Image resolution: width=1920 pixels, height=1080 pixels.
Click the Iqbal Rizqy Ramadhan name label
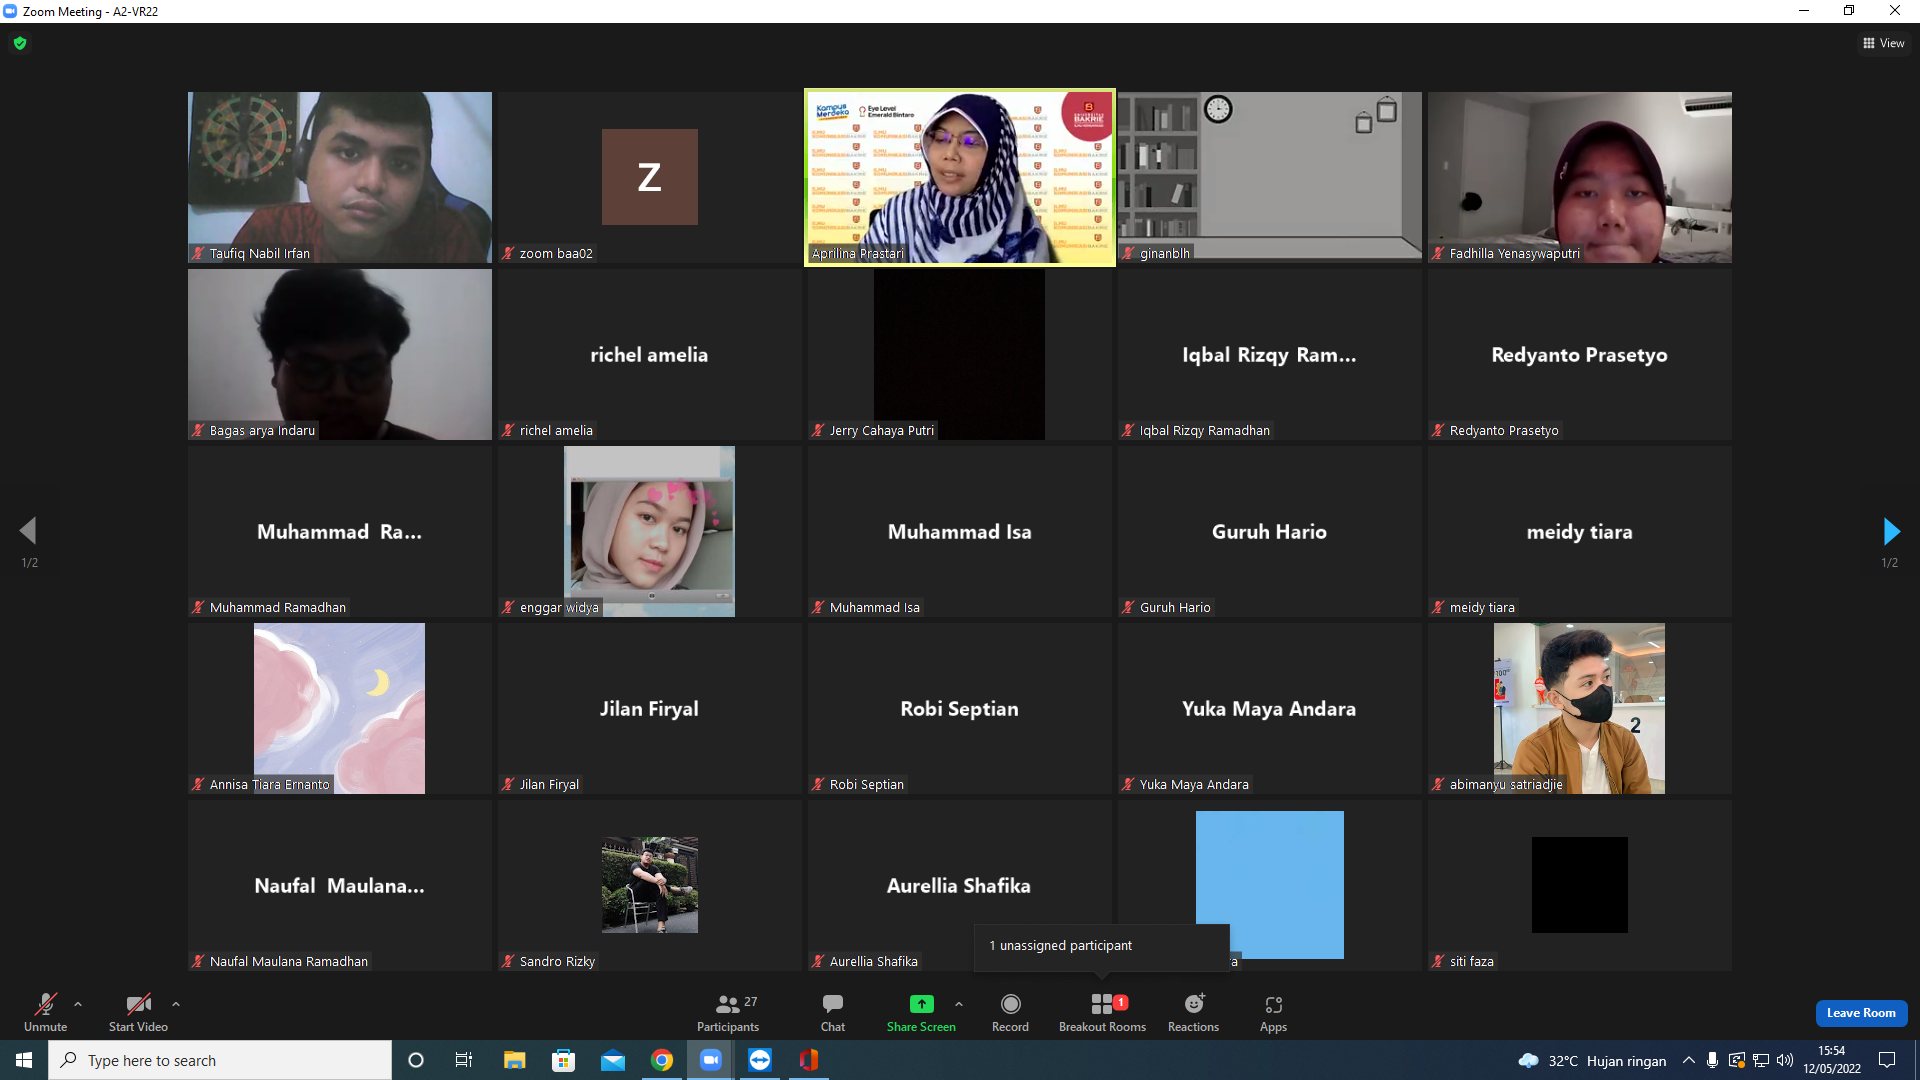(1204, 431)
